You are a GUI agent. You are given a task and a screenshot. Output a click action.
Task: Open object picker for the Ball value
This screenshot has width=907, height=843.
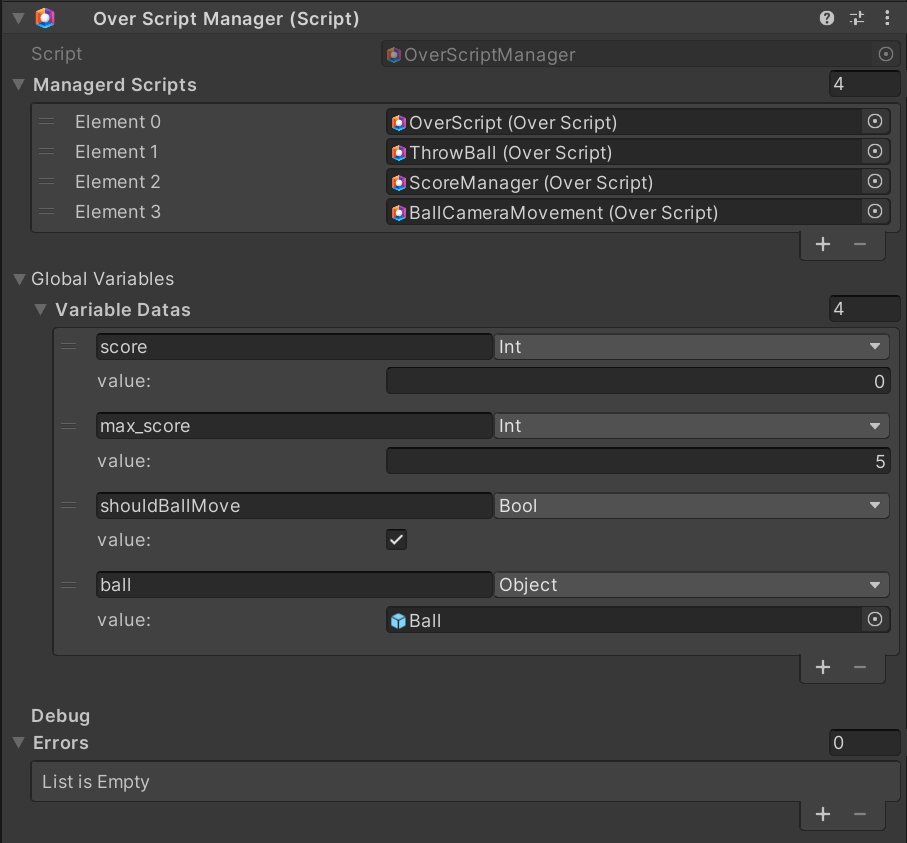tap(875, 620)
